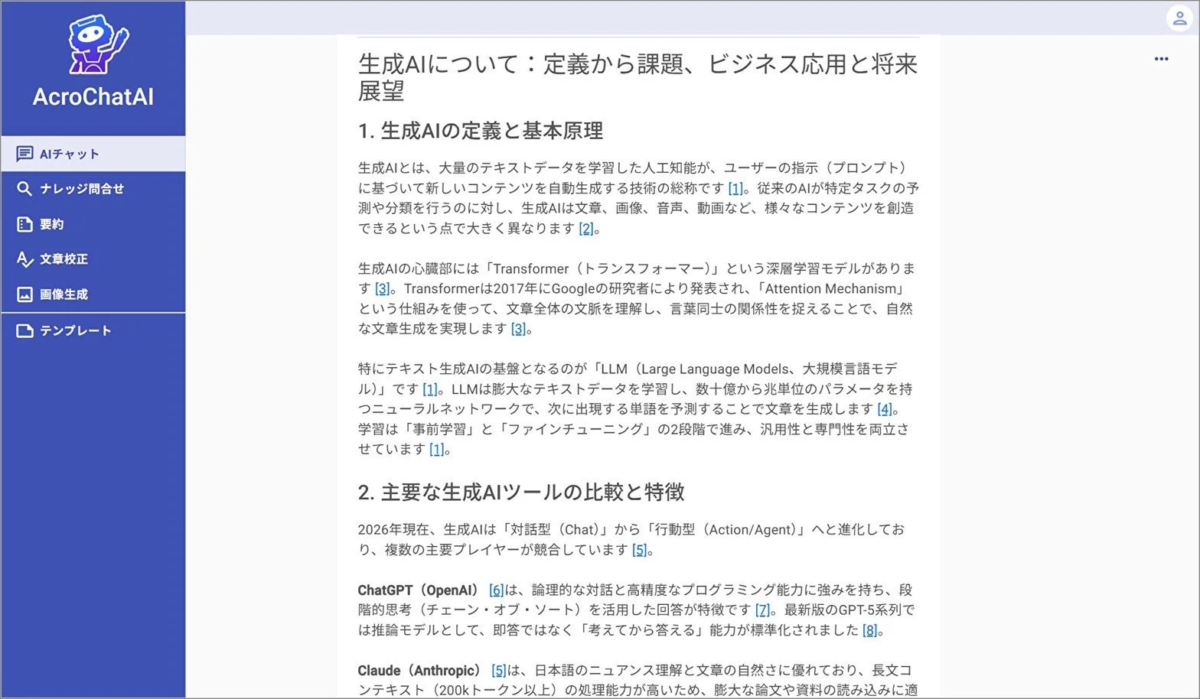1200x699 pixels.
Task: Switch to the AIチャット sidebar tab
Action: click(62, 153)
